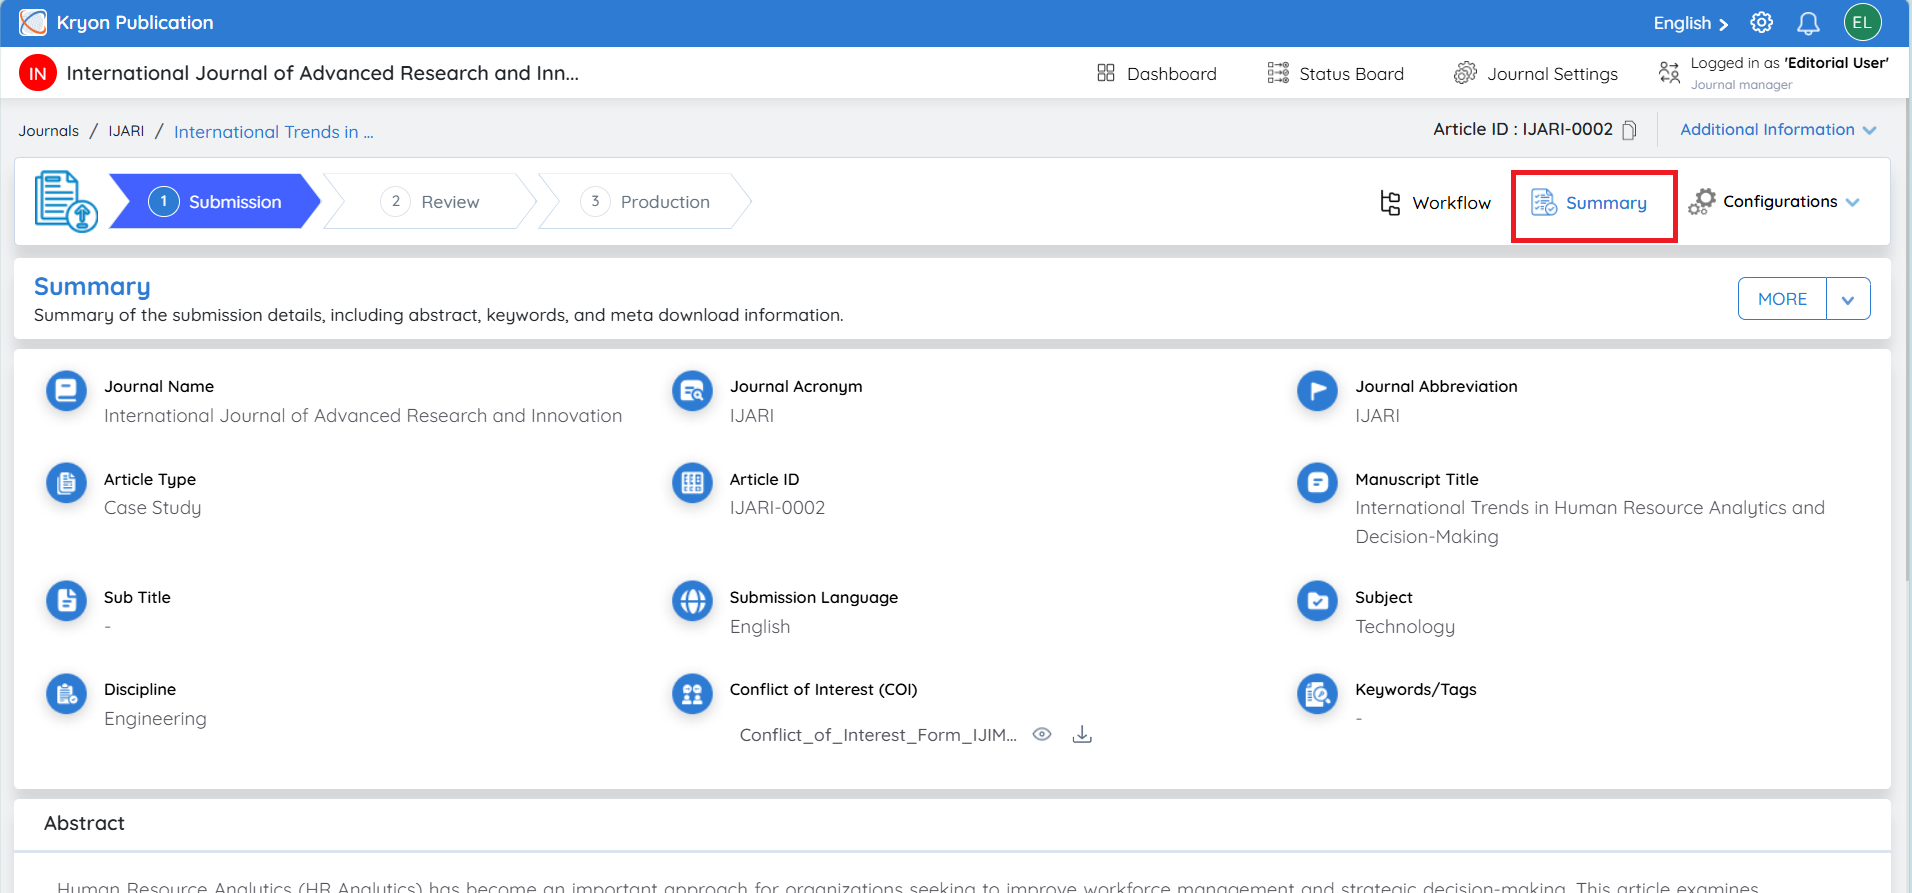Expand the MORE dropdown arrow
Image resolution: width=1912 pixels, height=893 pixels.
tap(1848, 299)
